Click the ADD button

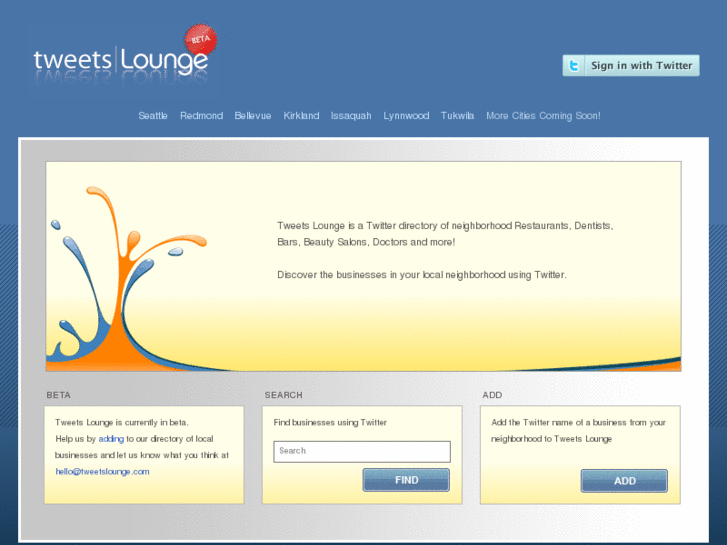(x=624, y=481)
